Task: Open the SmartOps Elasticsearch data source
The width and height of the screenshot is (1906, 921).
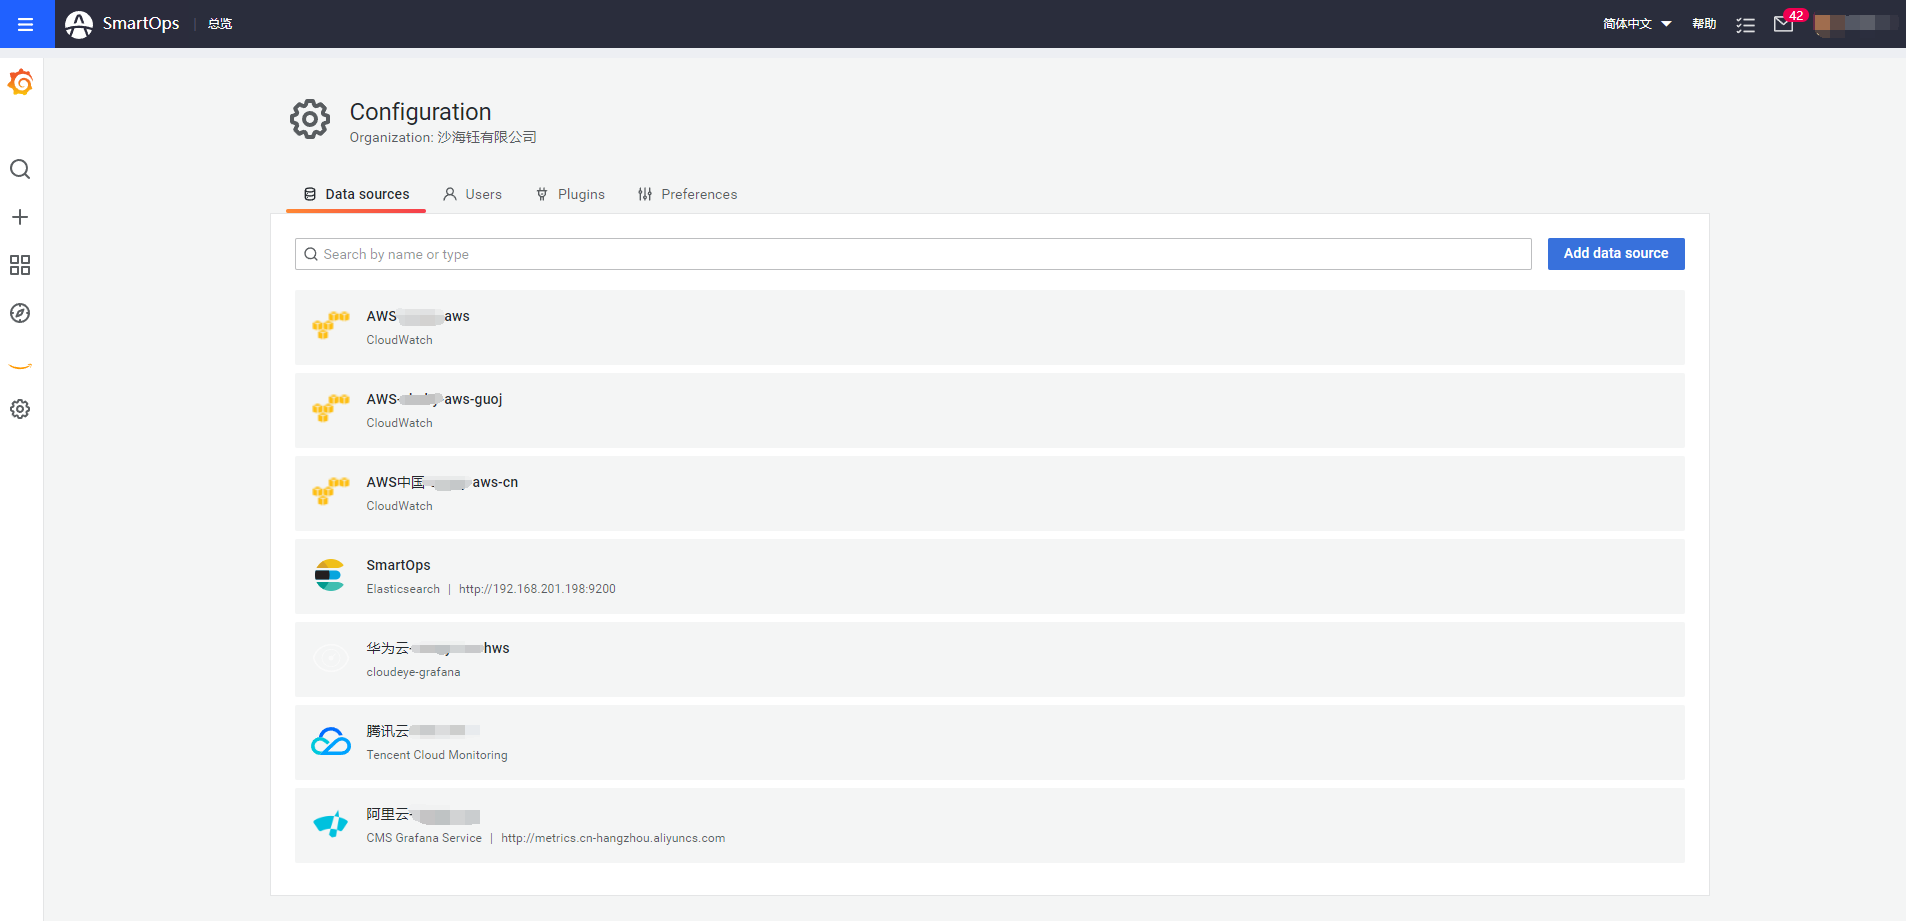Action: (990, 576)
